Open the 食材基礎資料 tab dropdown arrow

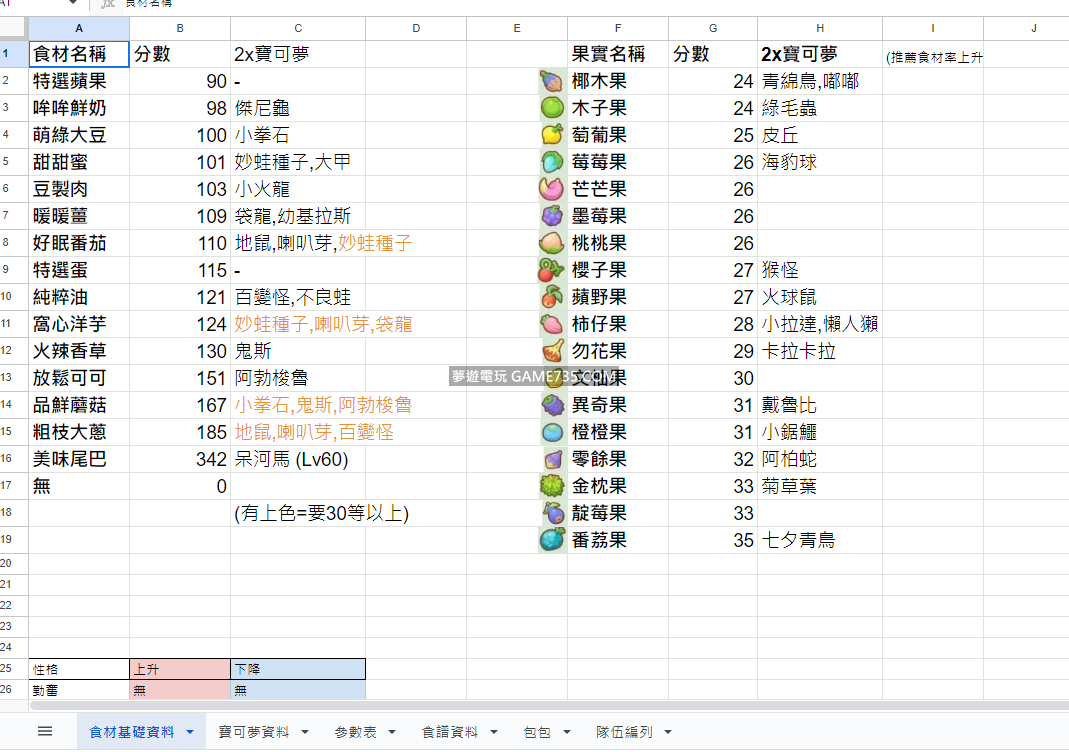click(x=189, y=732)
